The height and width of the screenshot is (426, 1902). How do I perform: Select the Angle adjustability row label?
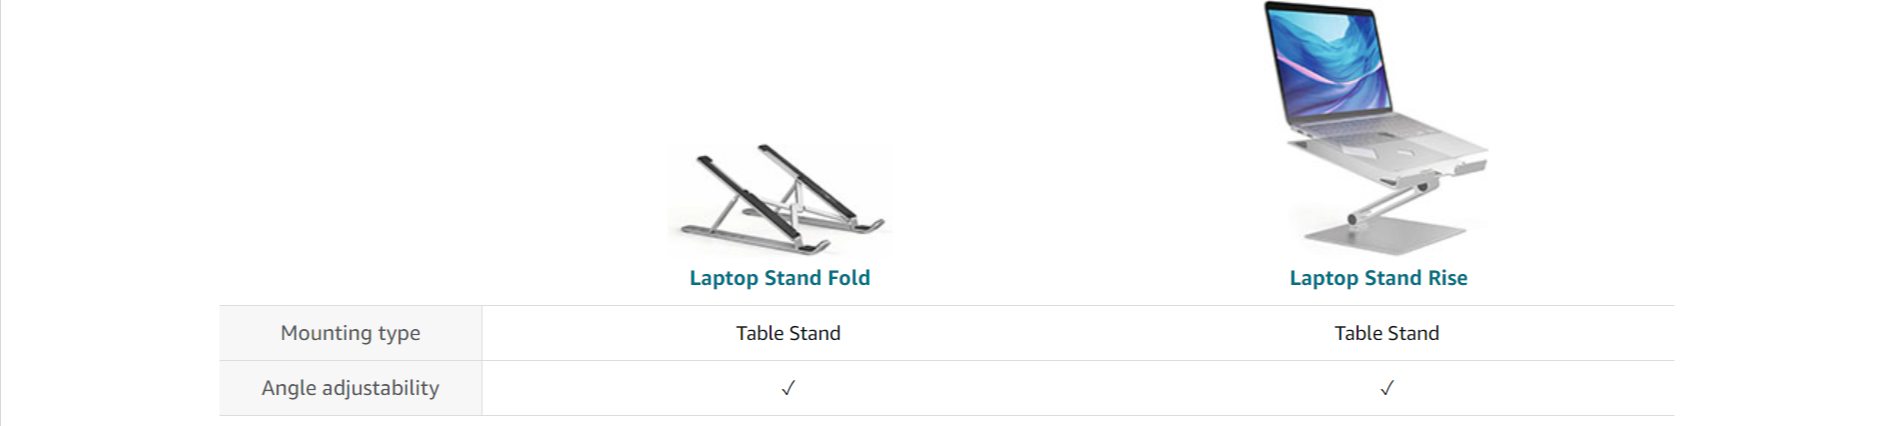coord(350,388)
